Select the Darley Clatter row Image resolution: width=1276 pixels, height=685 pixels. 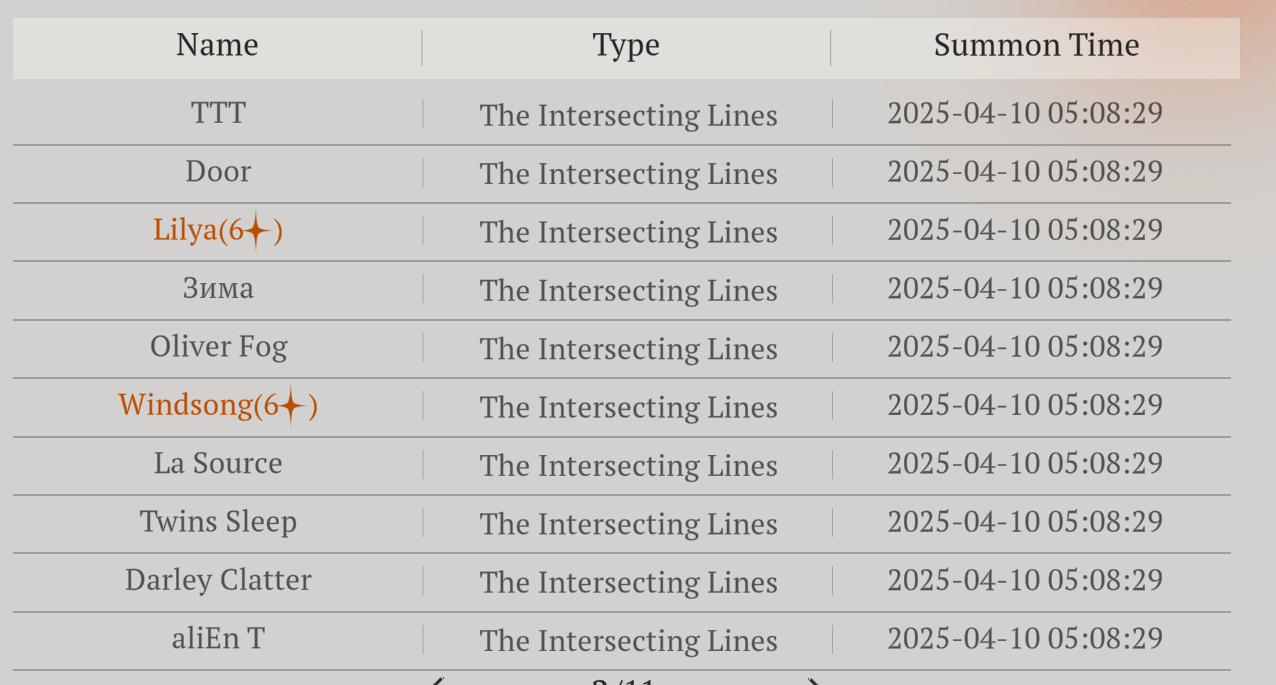tap(218, 581)
